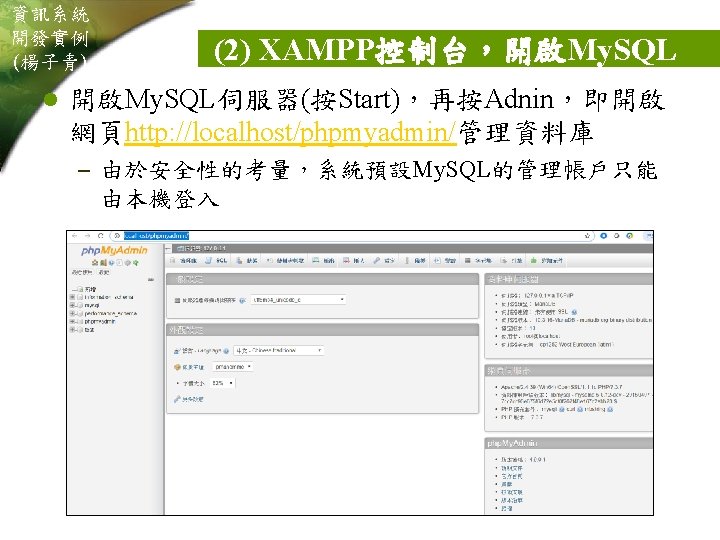
Task: Open the Language dropdown showing Chinese traditional
Action: (279, 350)
